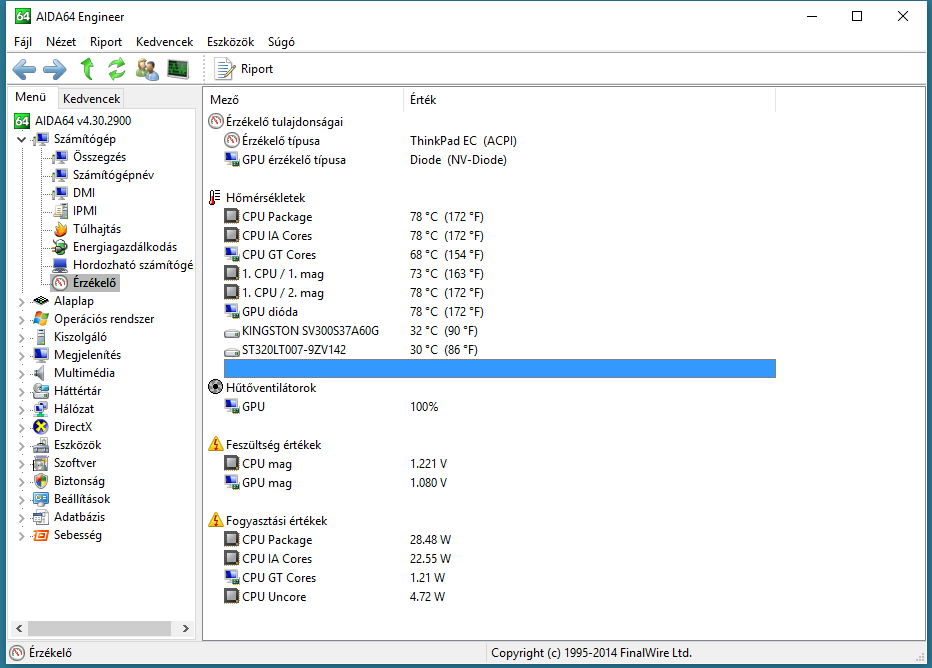Click the DirectX icon

[41, 427]
